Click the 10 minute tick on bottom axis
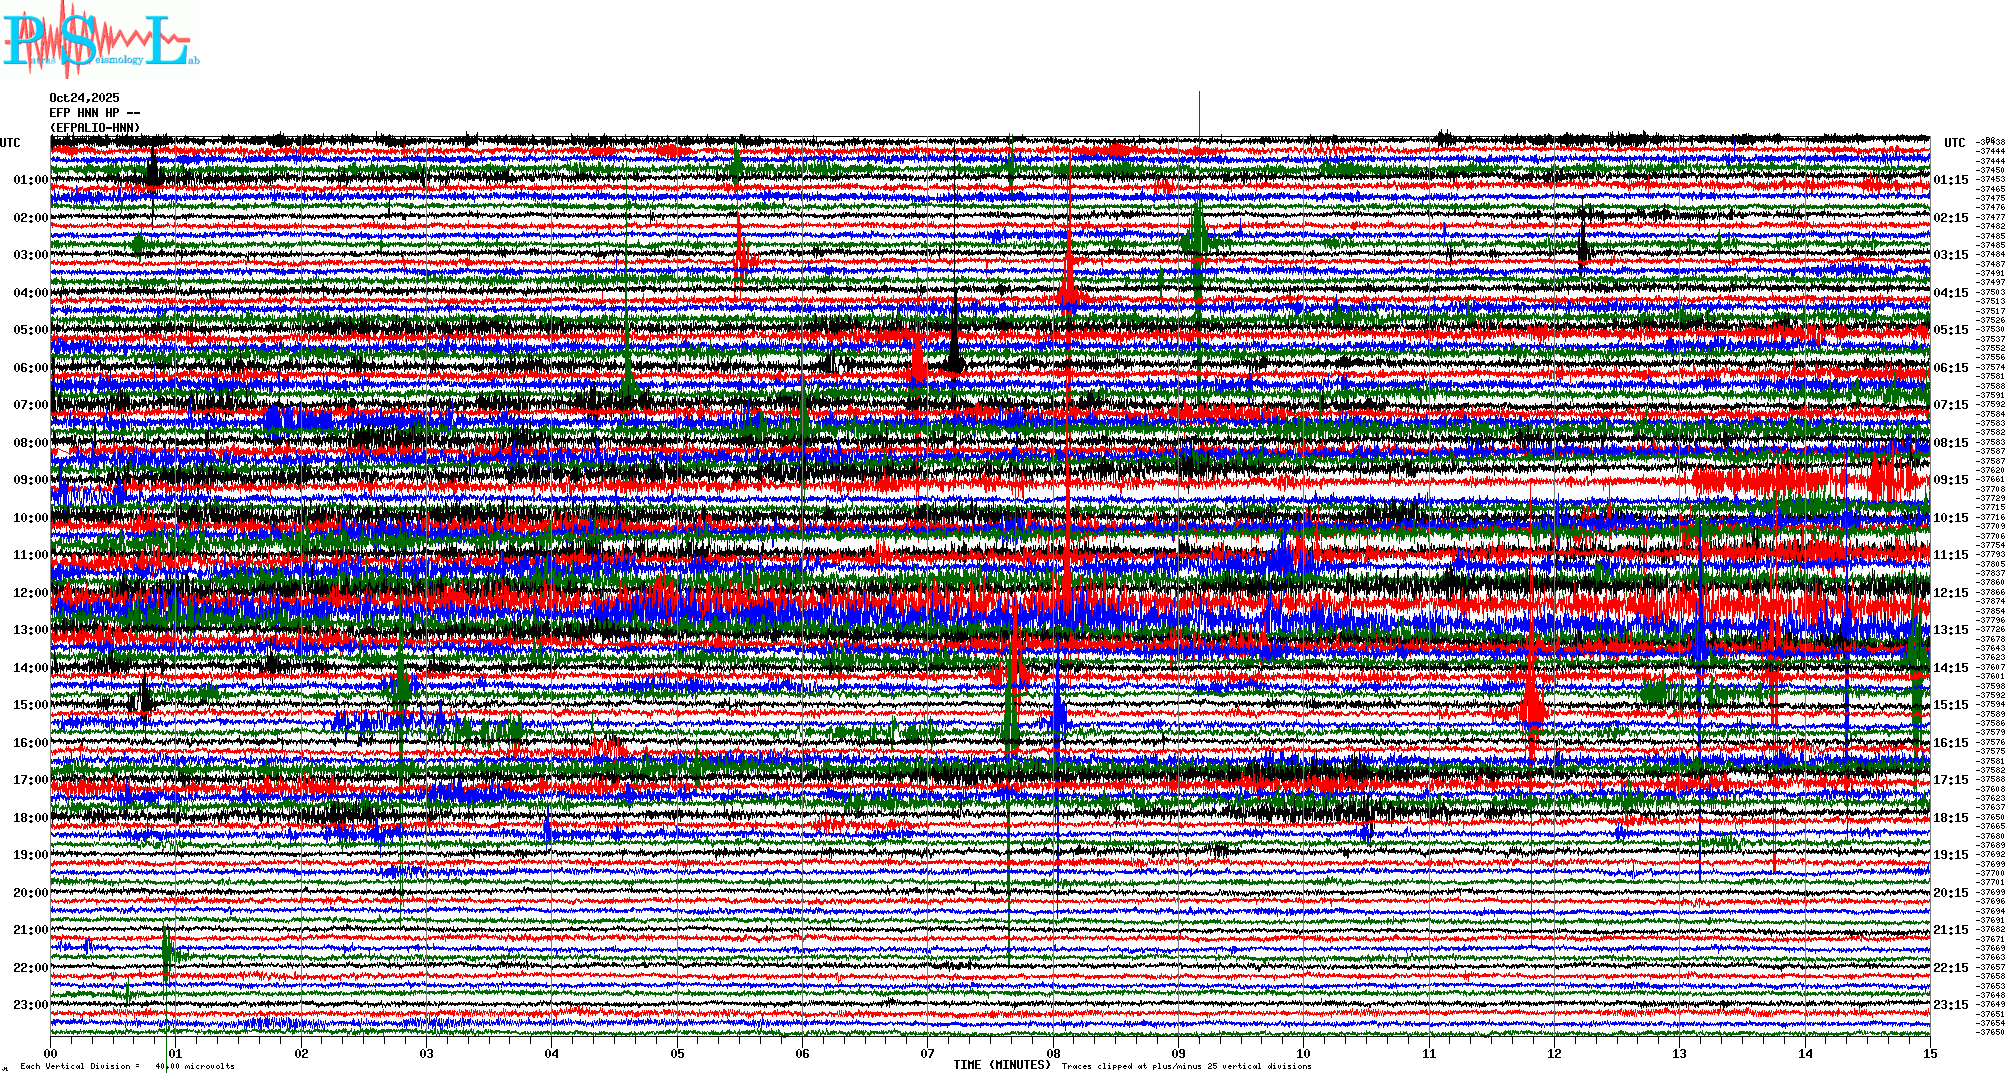This screenshot has width=2010, height=1080. pos(1303,1054)
